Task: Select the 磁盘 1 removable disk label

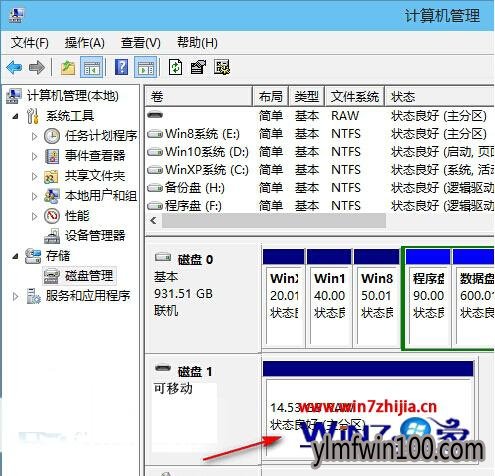Action: [195, 371]
